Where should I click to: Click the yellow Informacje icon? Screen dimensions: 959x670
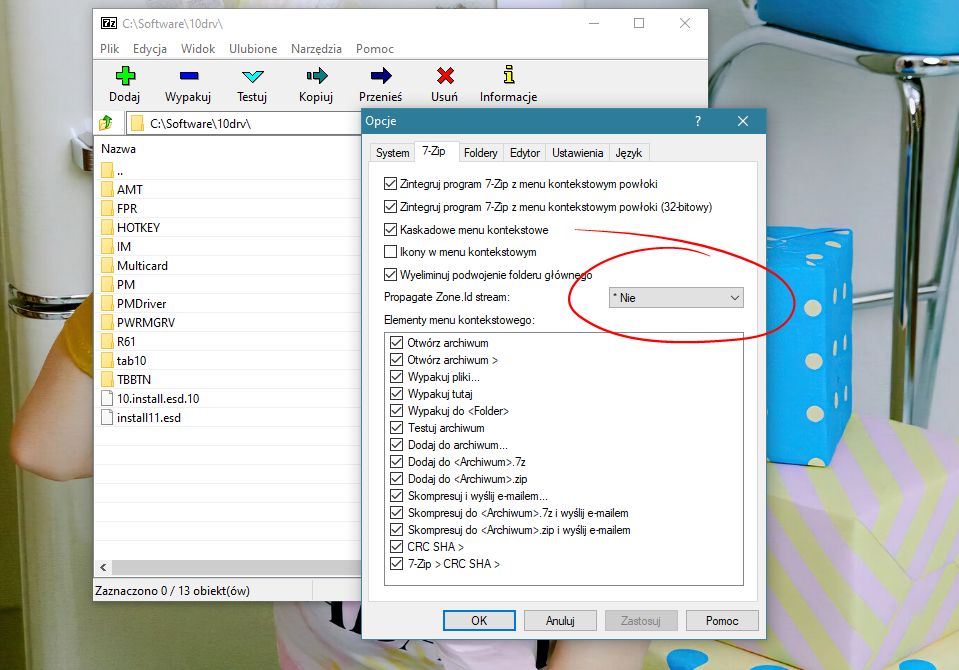point(508,75)
